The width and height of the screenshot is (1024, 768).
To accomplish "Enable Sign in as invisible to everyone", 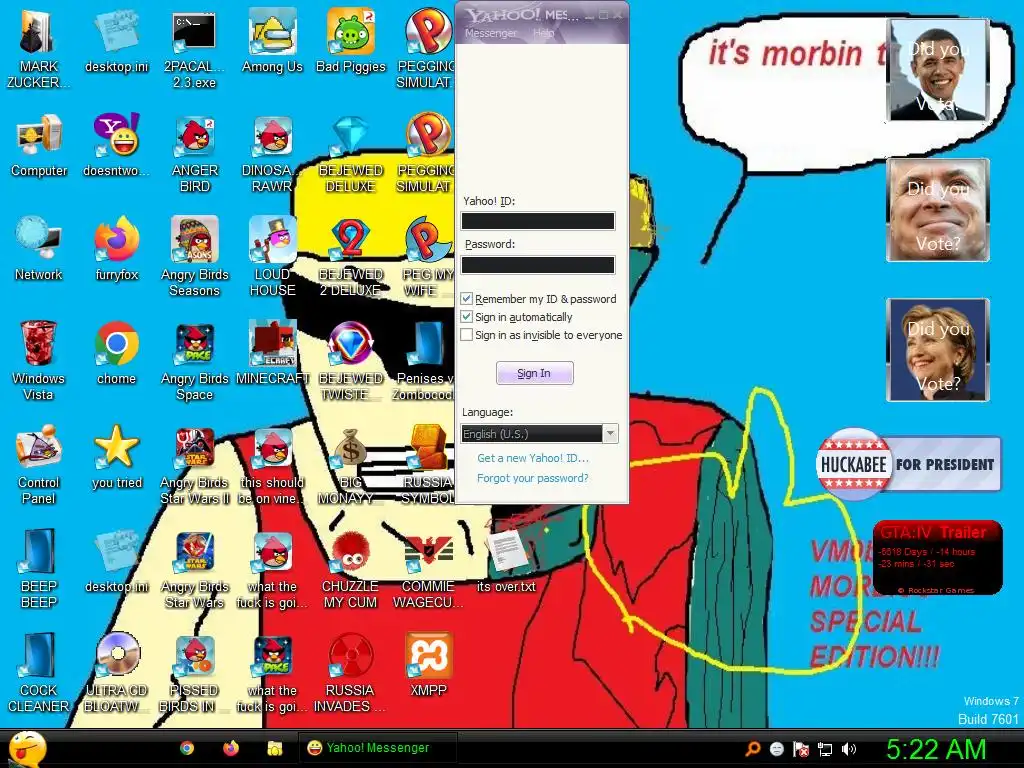I will [x=466, y=335].
